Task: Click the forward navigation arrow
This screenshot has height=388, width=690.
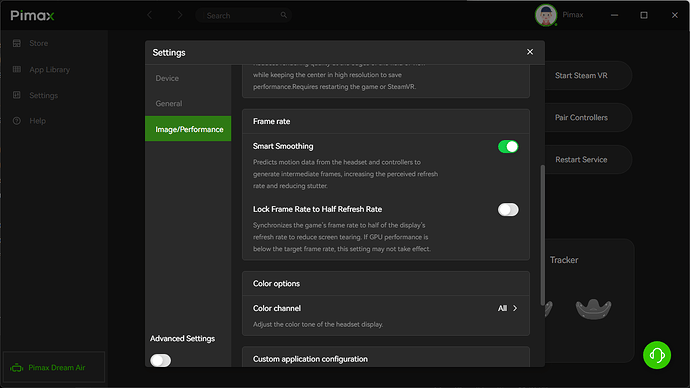Action: click(180, 15)
